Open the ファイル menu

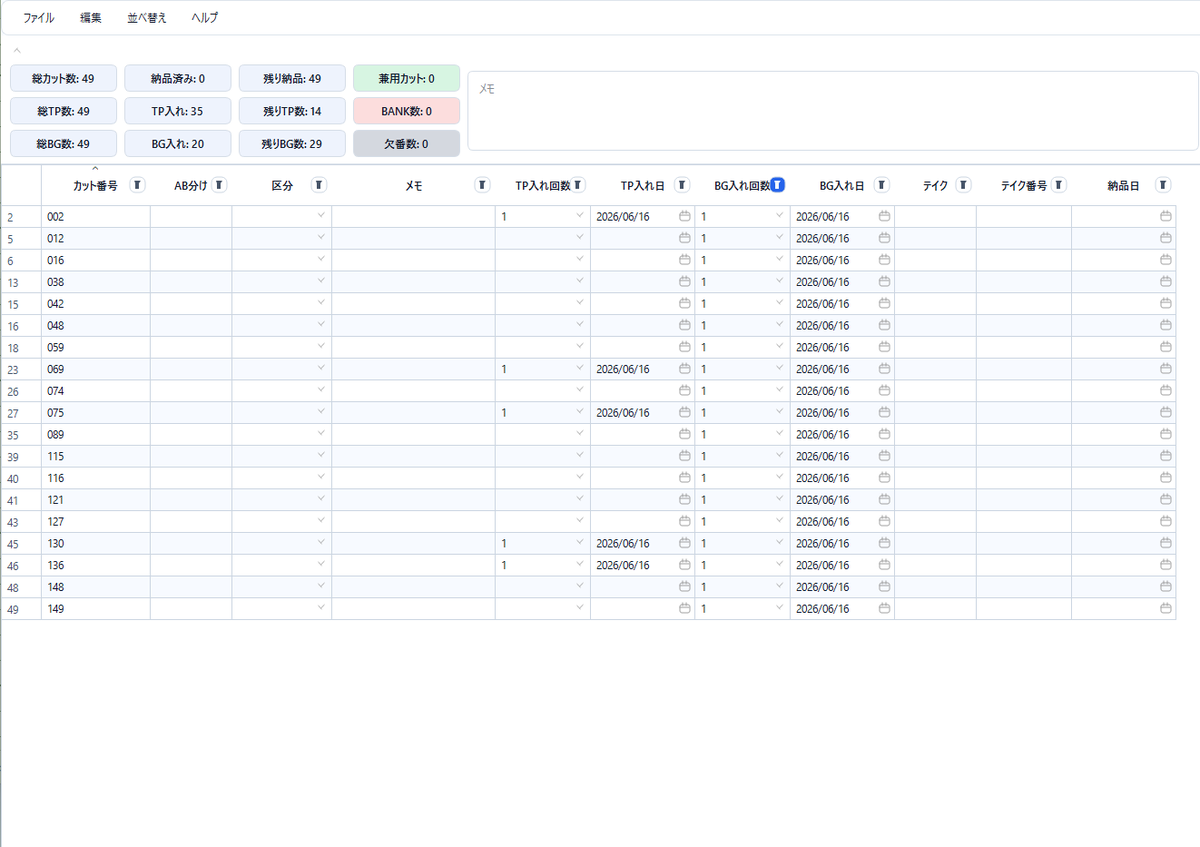[39, 18]
